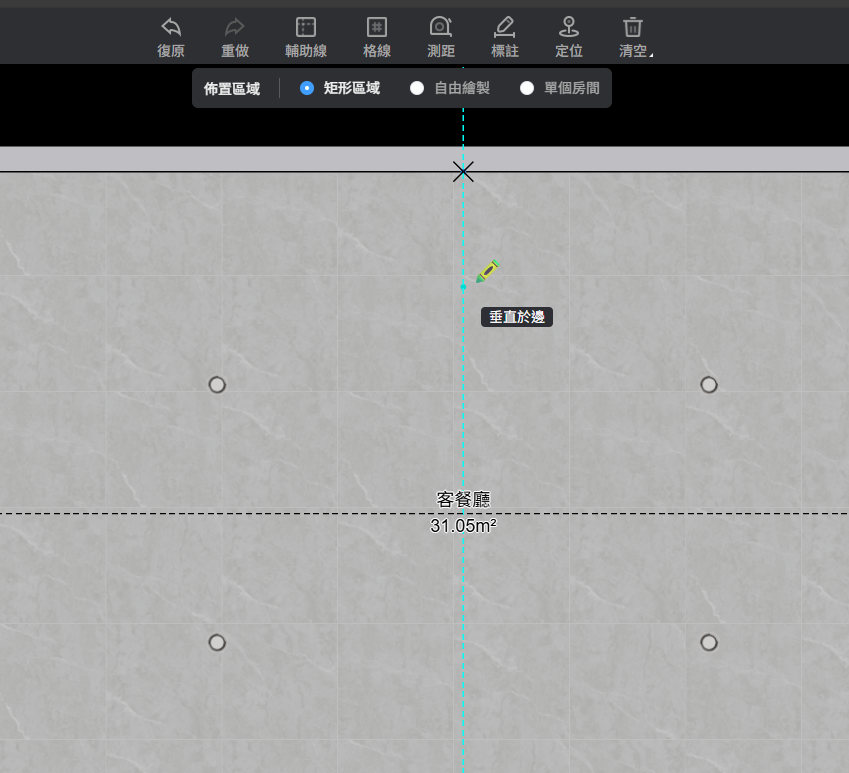This screenshot has width=849, height=773.
Task: Click the 重做 redo arrow icon
Action: (235, 27)
